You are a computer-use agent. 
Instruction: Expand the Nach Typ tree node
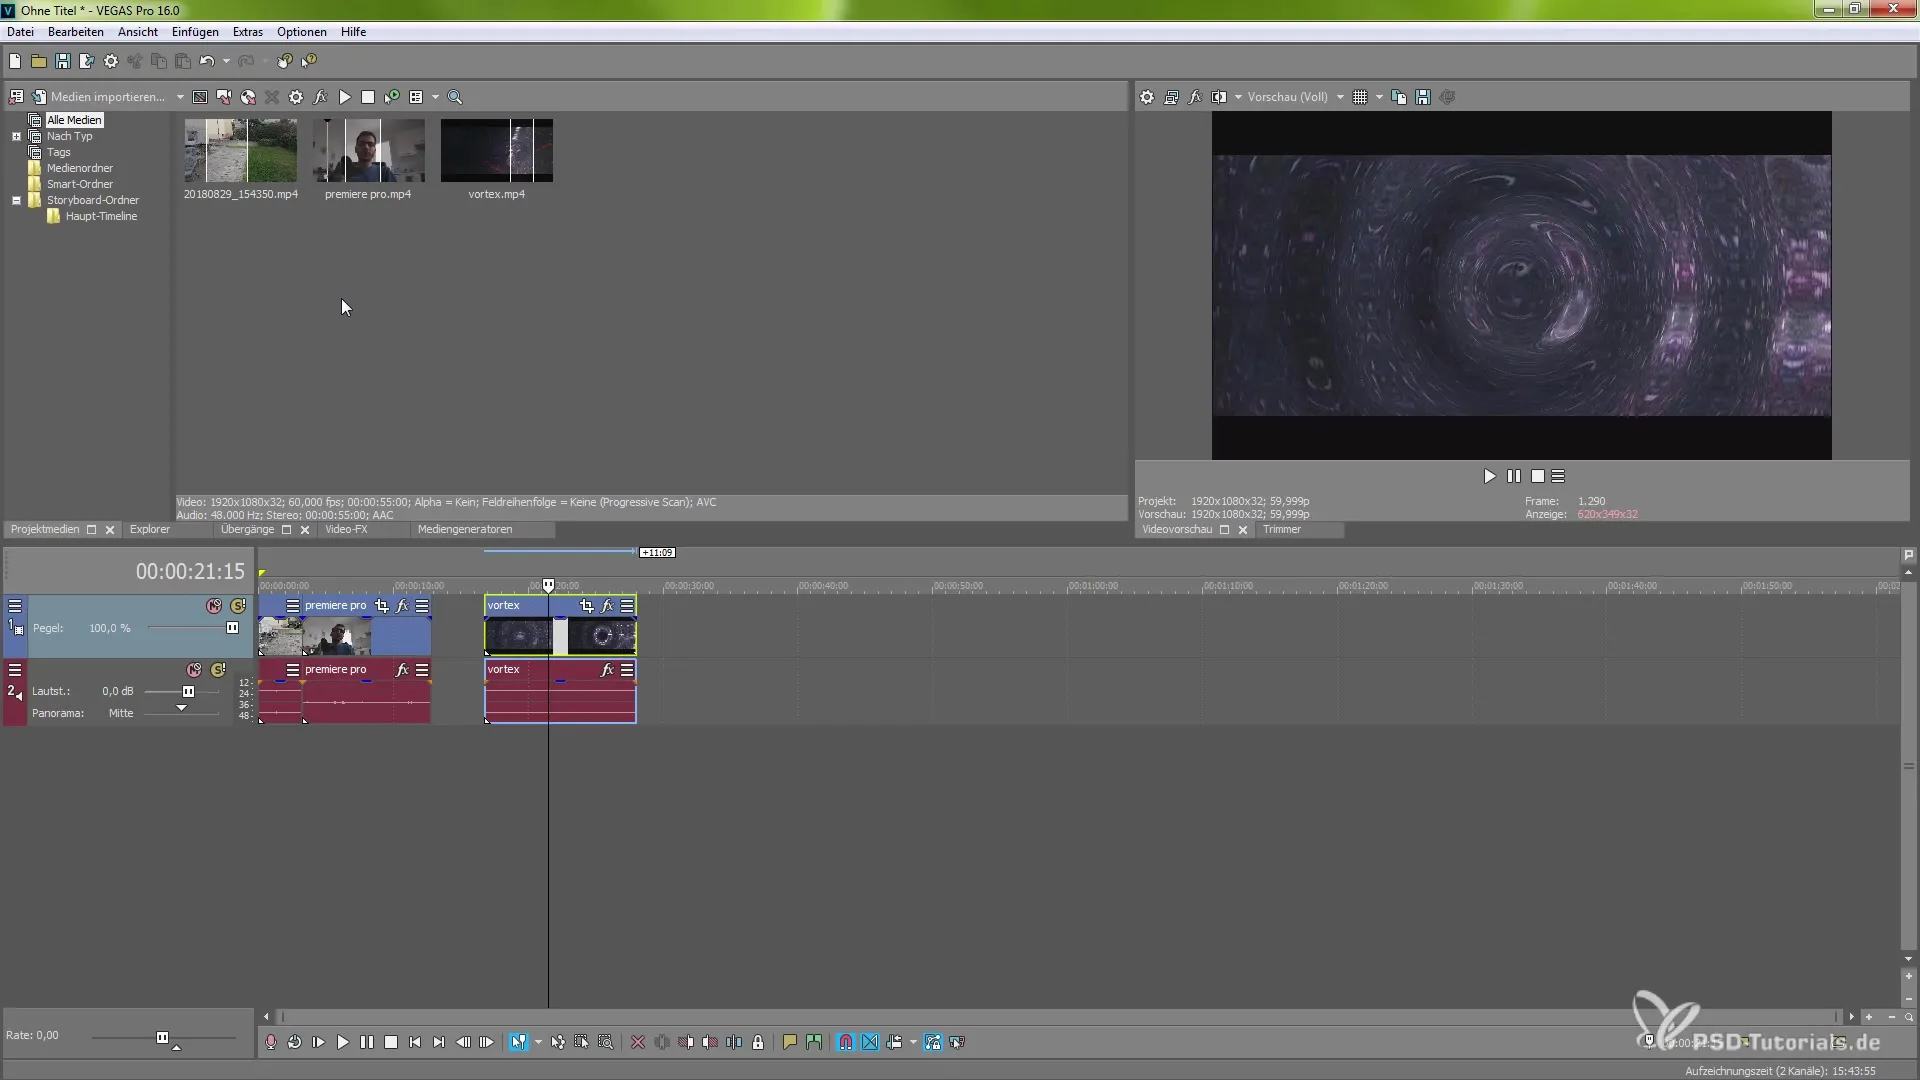click(x=16, y=136)
